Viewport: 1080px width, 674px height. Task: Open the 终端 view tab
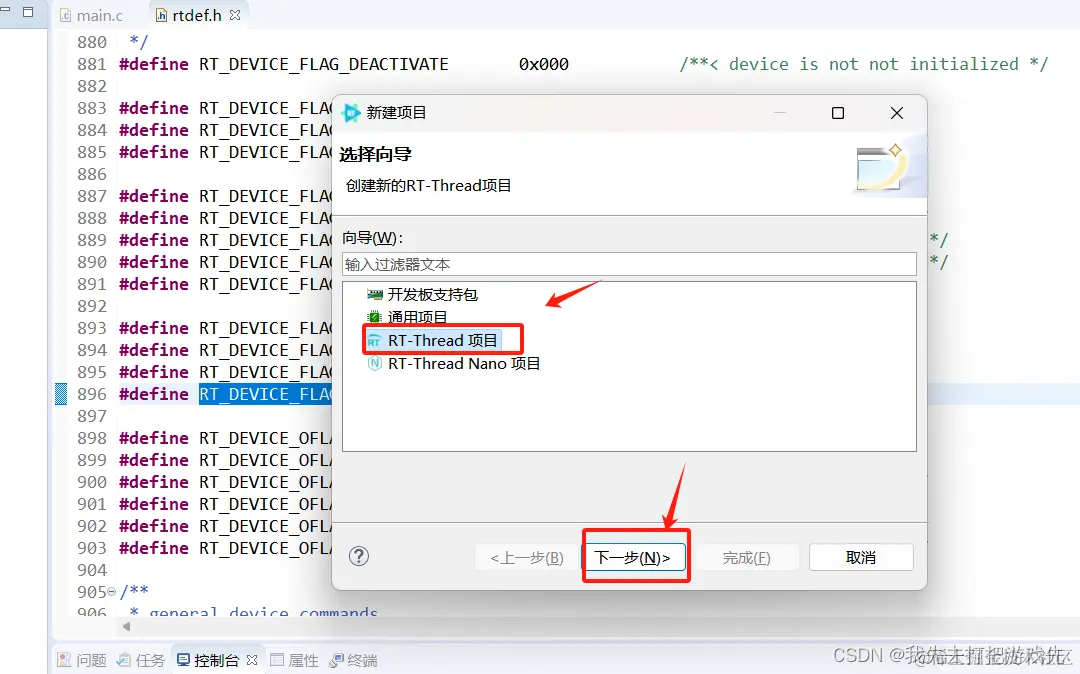(x=353, y=660)
